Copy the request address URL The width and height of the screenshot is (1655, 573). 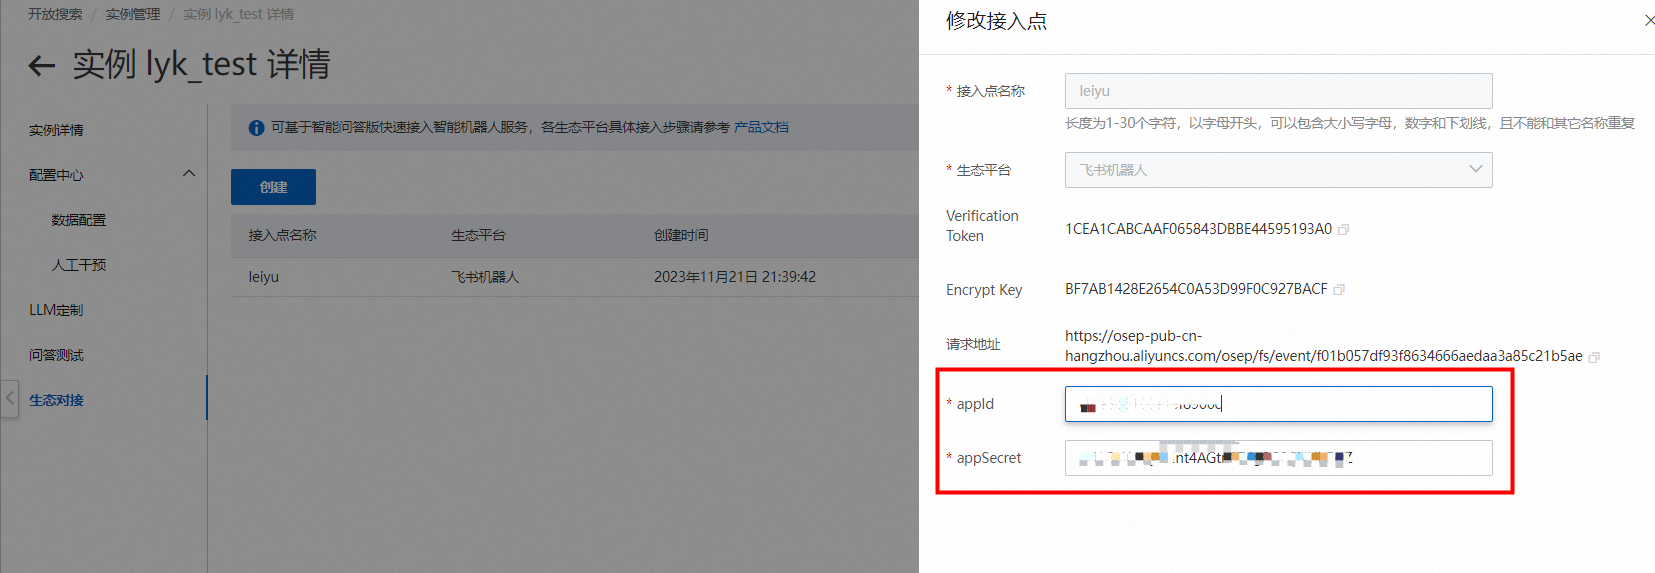click(x=1594, y=357)
